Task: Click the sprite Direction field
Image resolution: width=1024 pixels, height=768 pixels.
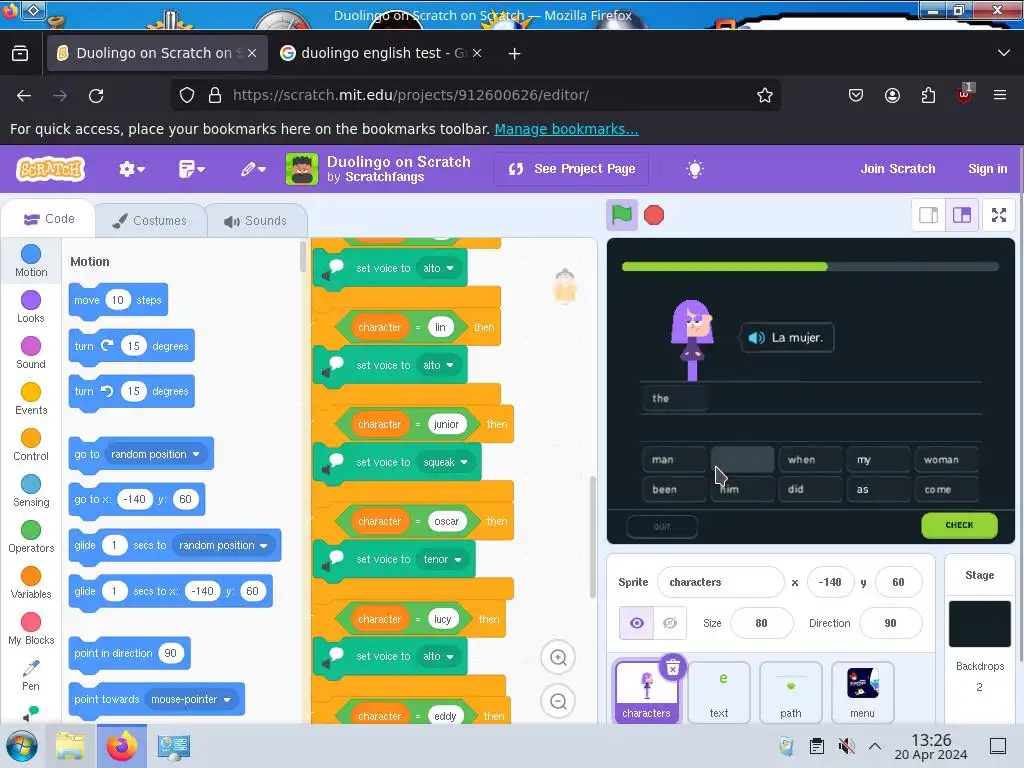Action: click(x=890, y=623)
